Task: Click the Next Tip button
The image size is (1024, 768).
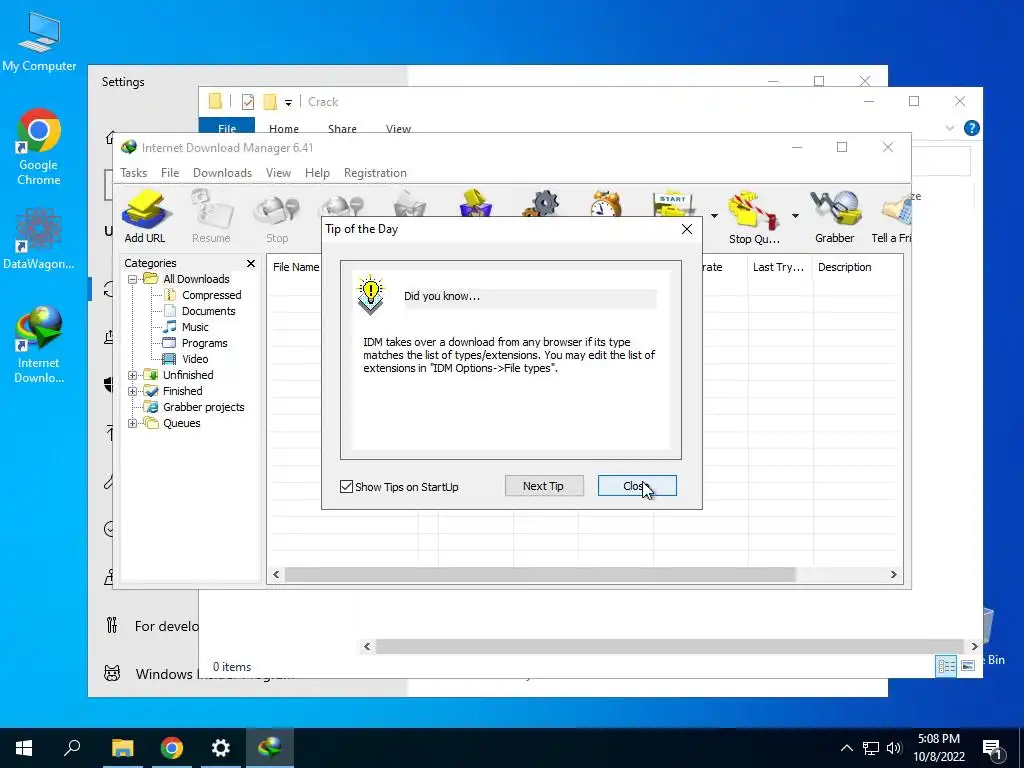Action: (x=544, y=486)
